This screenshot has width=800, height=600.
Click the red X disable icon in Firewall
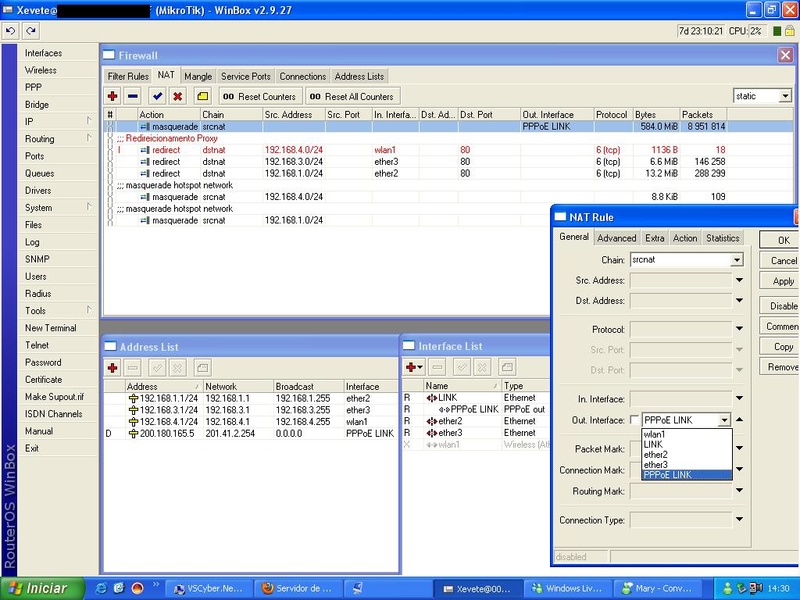[178, 96]
